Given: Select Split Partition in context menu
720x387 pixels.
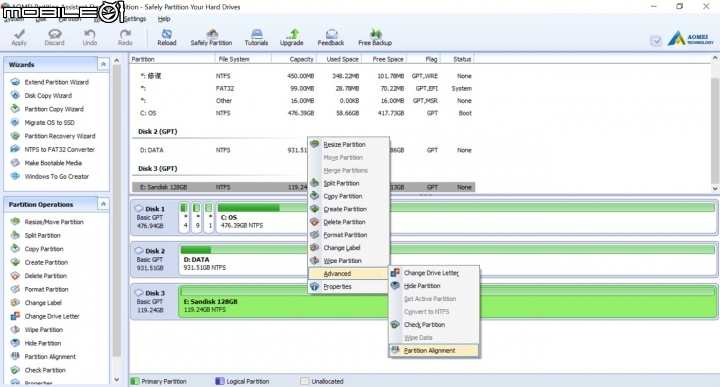Looking at the screenshot, I should click(349, 183).
